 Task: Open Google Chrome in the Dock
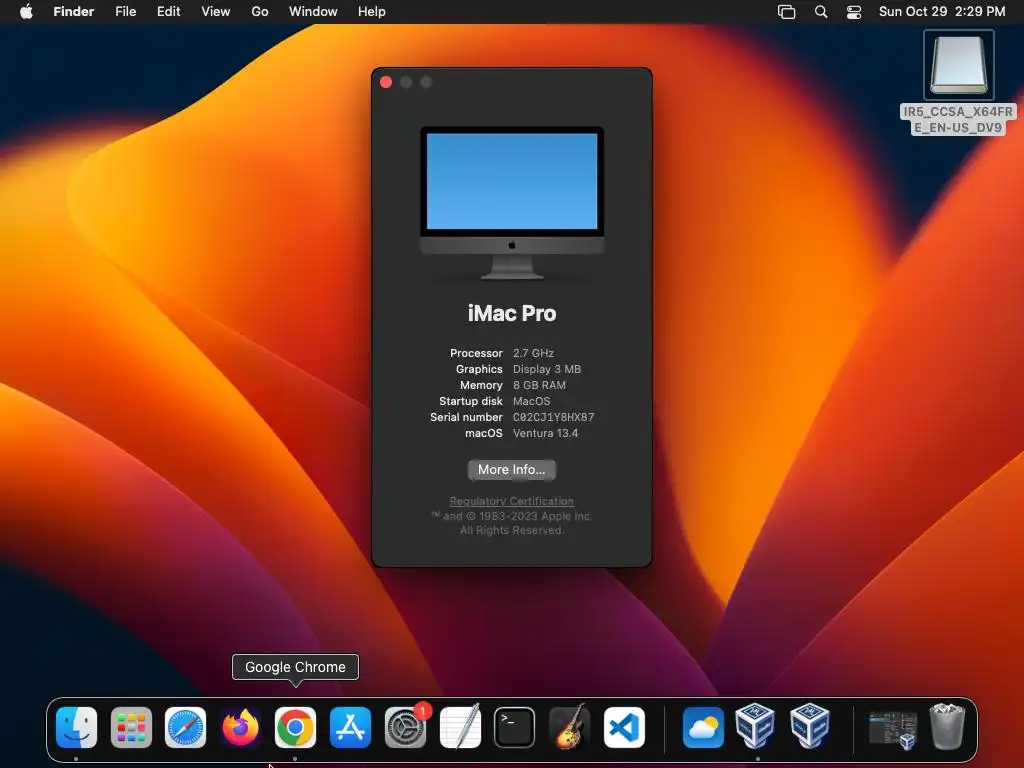coord(295,727)
